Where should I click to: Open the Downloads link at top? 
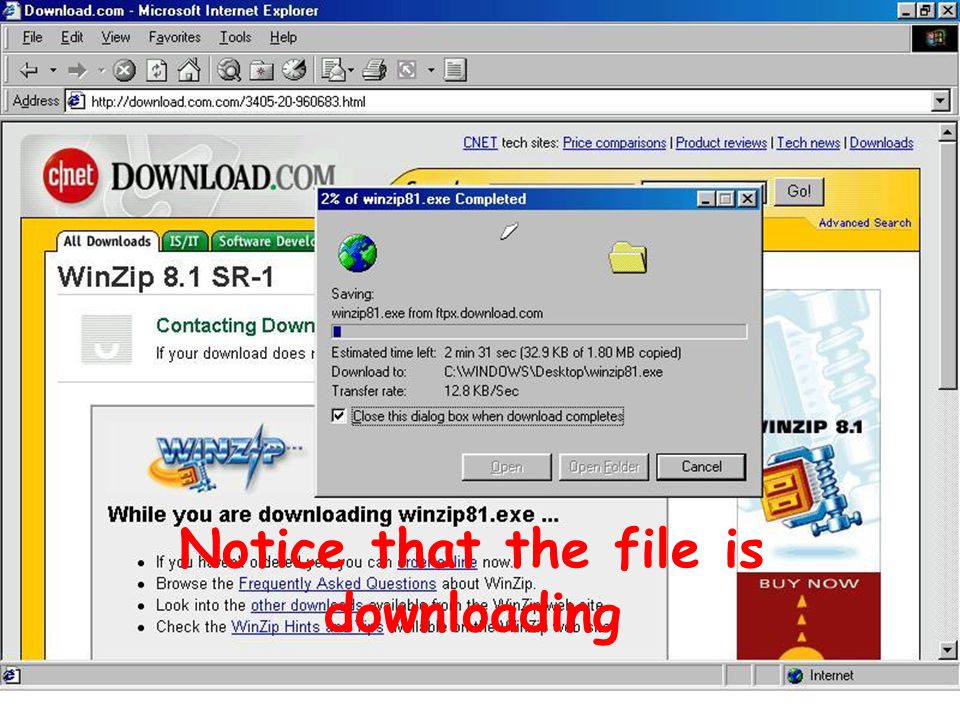[881, 143]
